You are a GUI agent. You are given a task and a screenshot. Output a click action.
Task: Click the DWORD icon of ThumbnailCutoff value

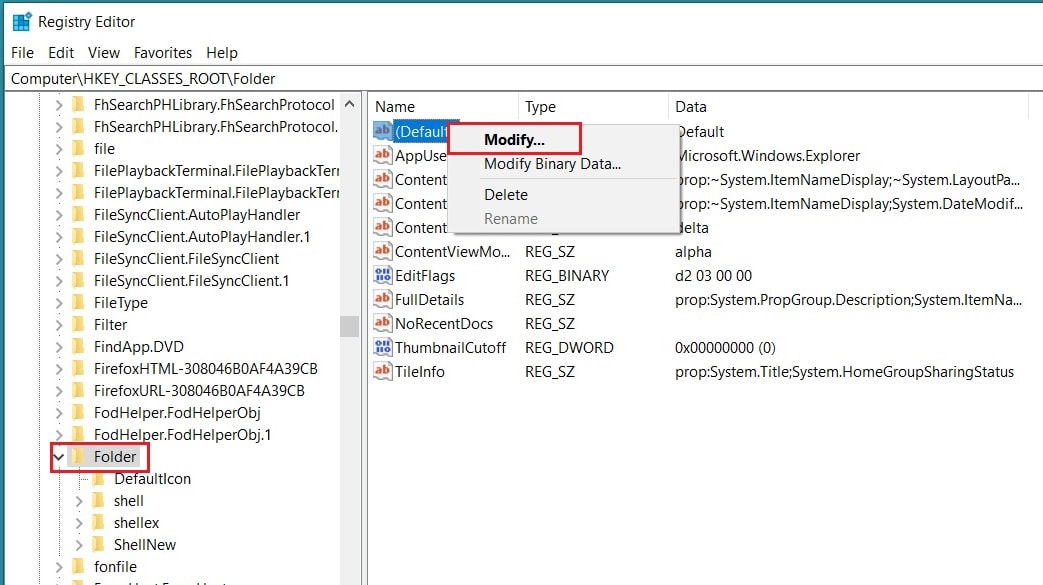(x=382, y=347)
